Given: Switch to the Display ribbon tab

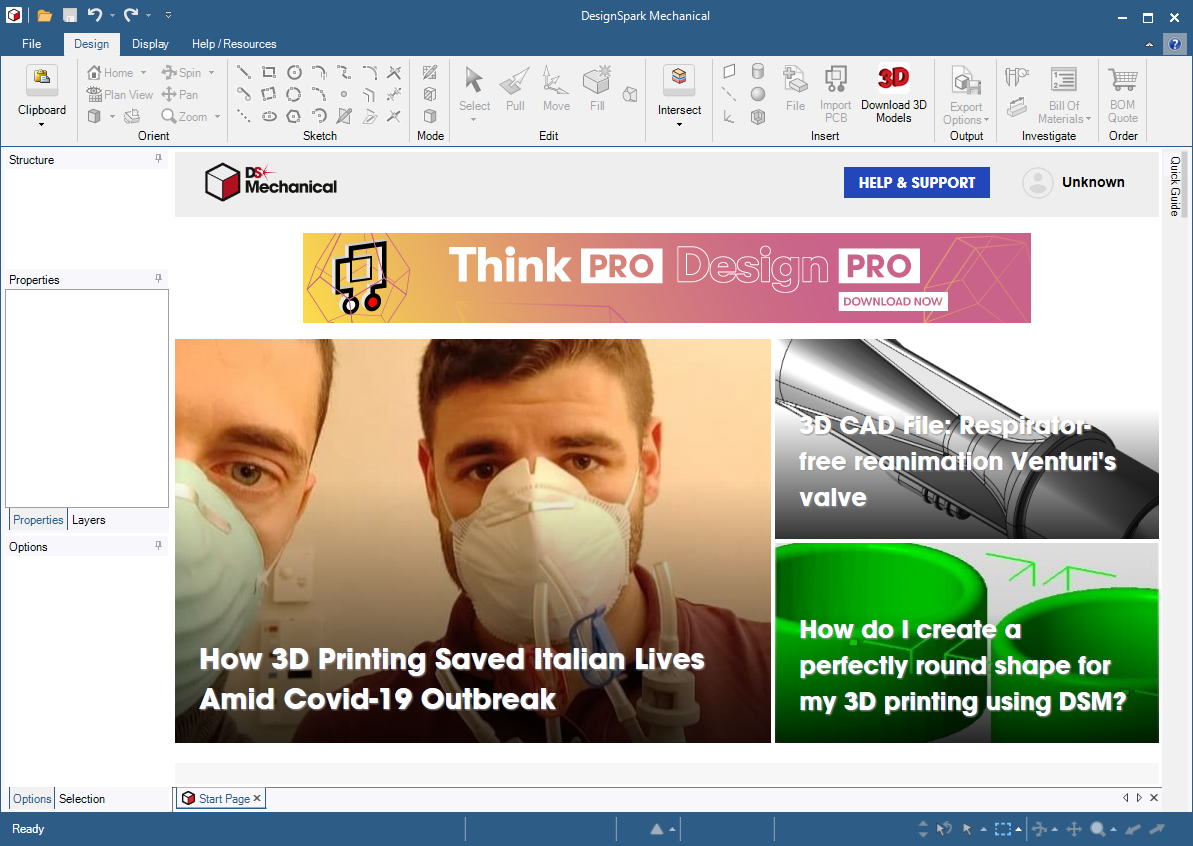Looking at the screenshot, I should (150, 44).
